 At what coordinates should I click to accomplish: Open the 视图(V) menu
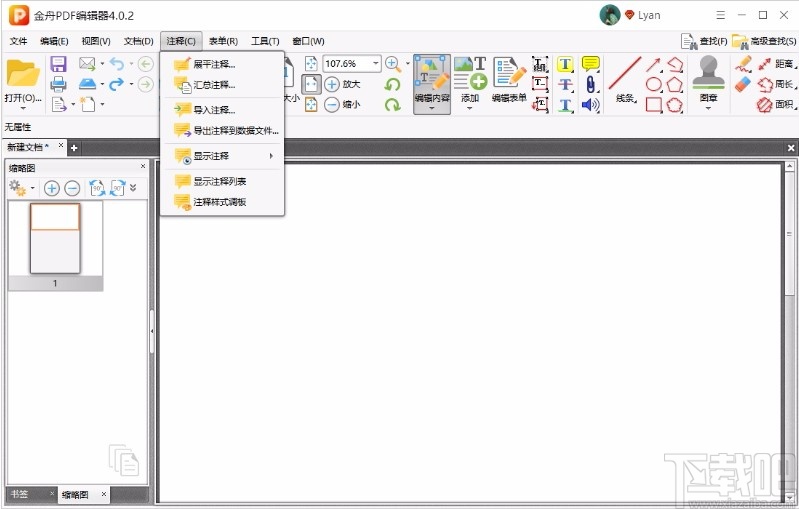[x=96, y=41]
